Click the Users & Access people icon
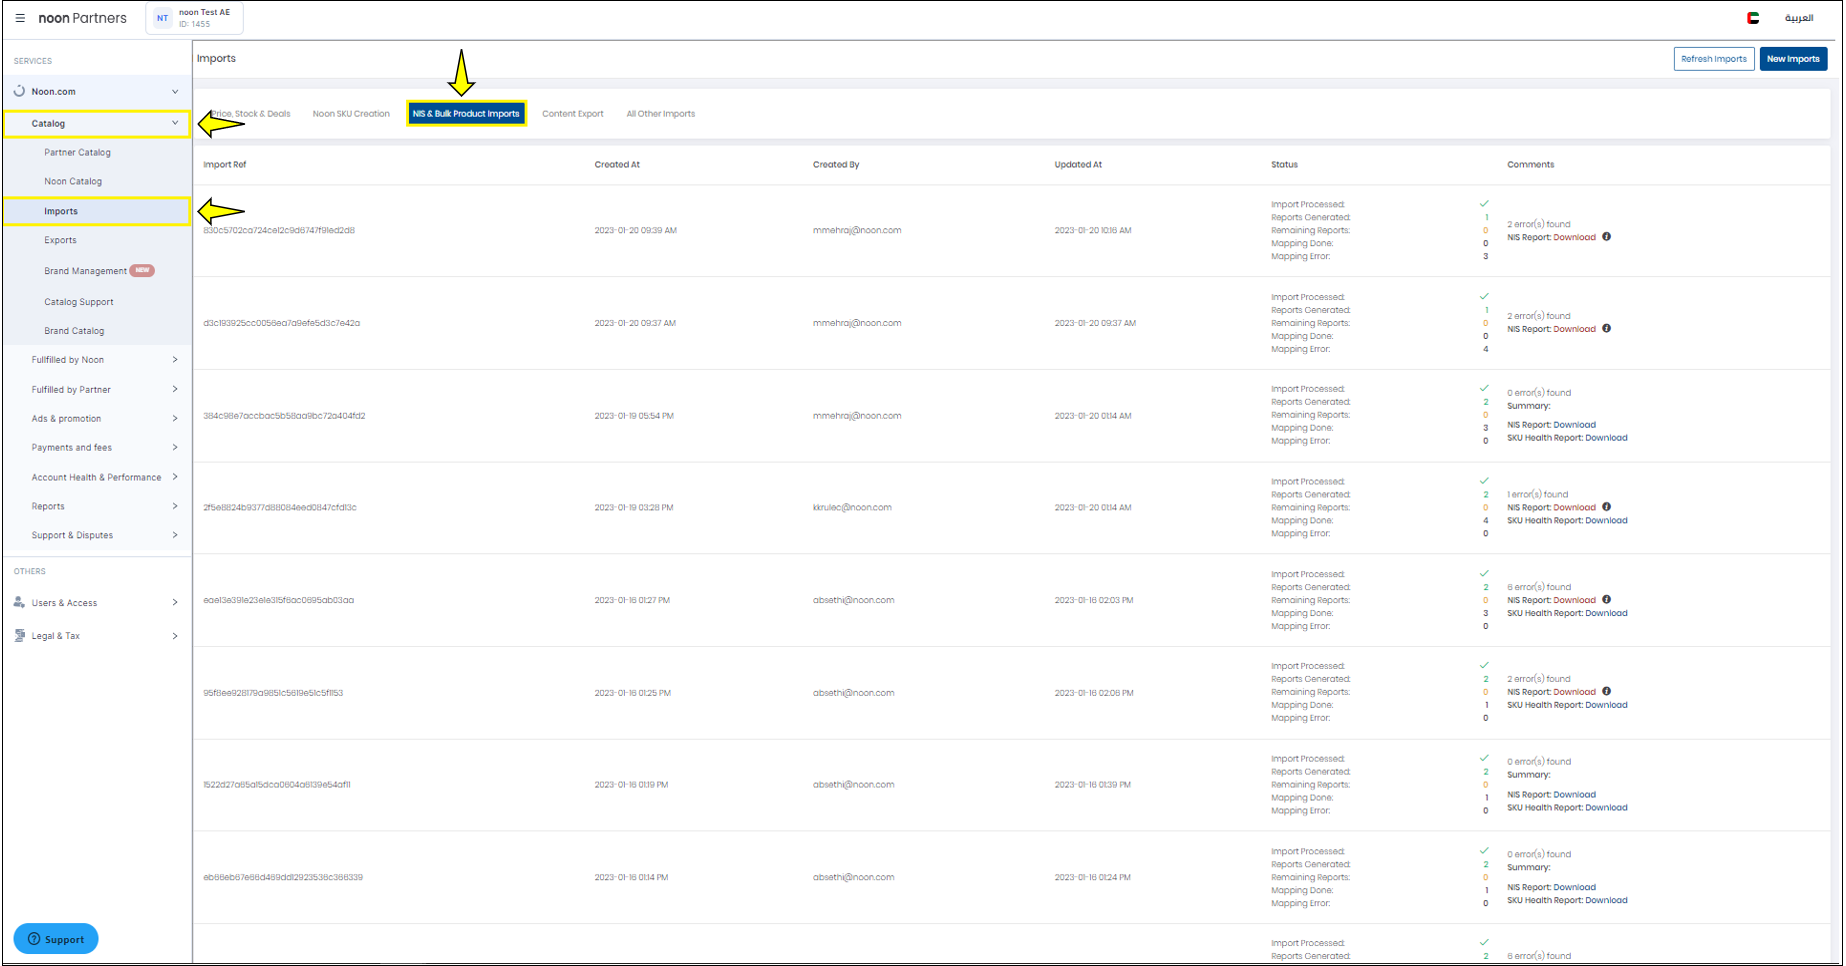This screenshot has height=966, width=1846. click(x=19, y=602)
